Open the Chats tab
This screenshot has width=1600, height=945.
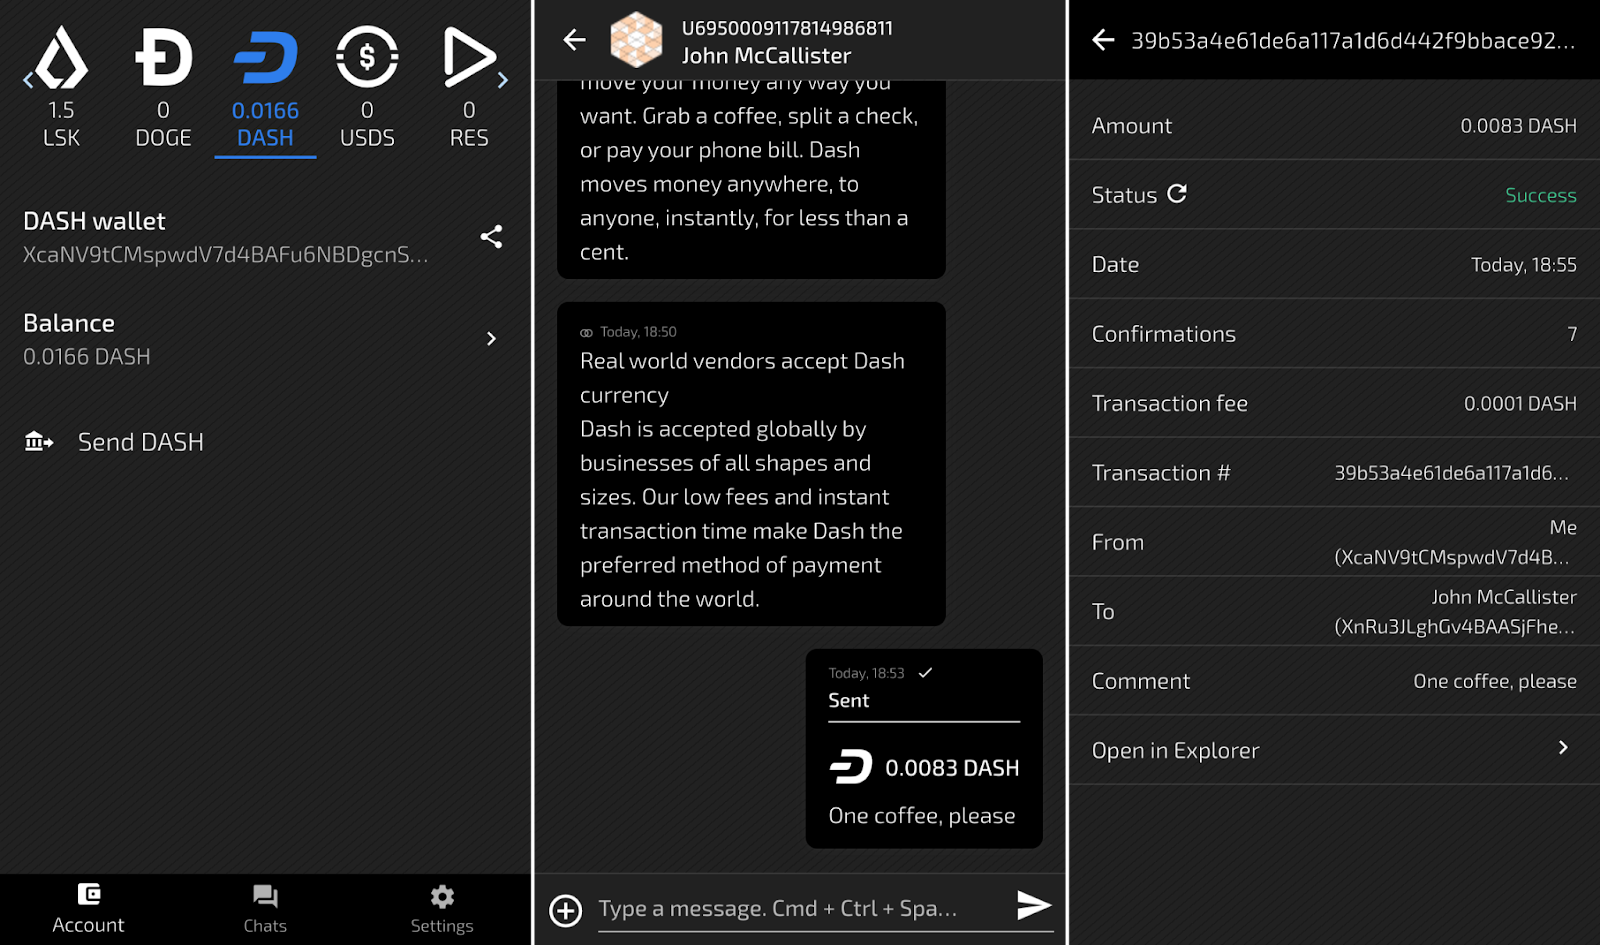coord(265,908)
